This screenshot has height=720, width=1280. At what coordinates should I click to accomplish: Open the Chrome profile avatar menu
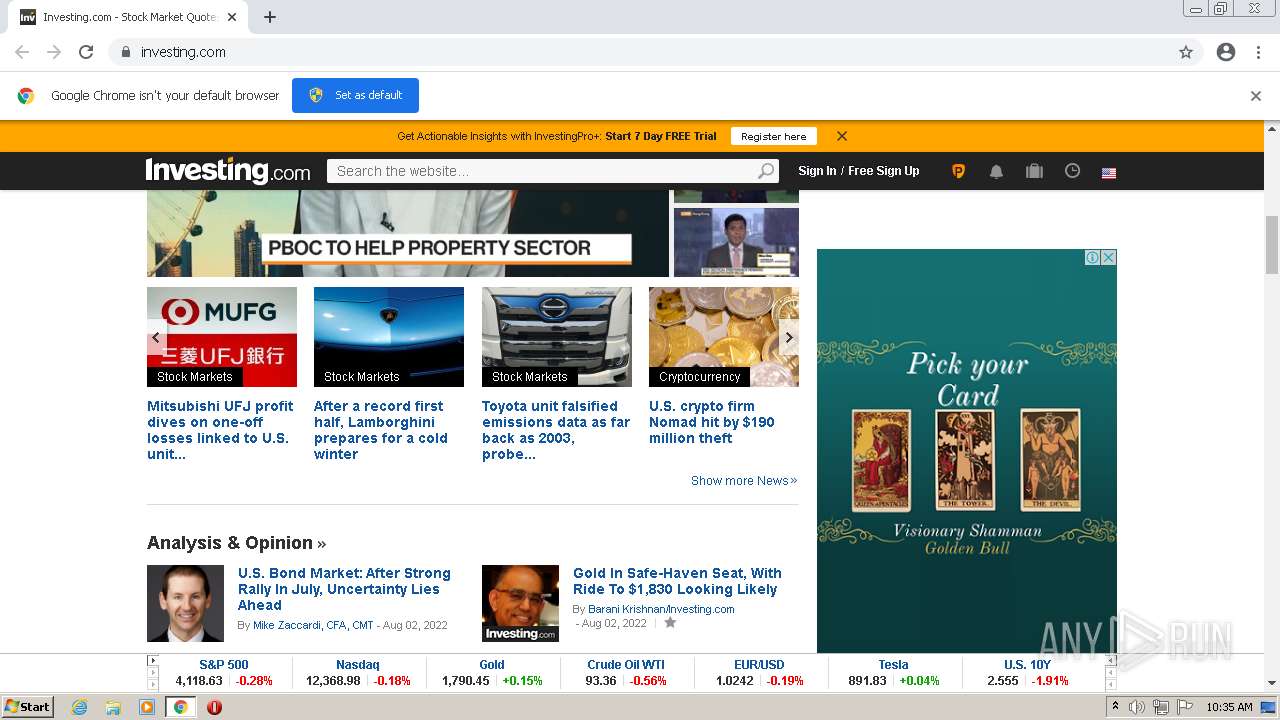click(x=1226, y=52)
